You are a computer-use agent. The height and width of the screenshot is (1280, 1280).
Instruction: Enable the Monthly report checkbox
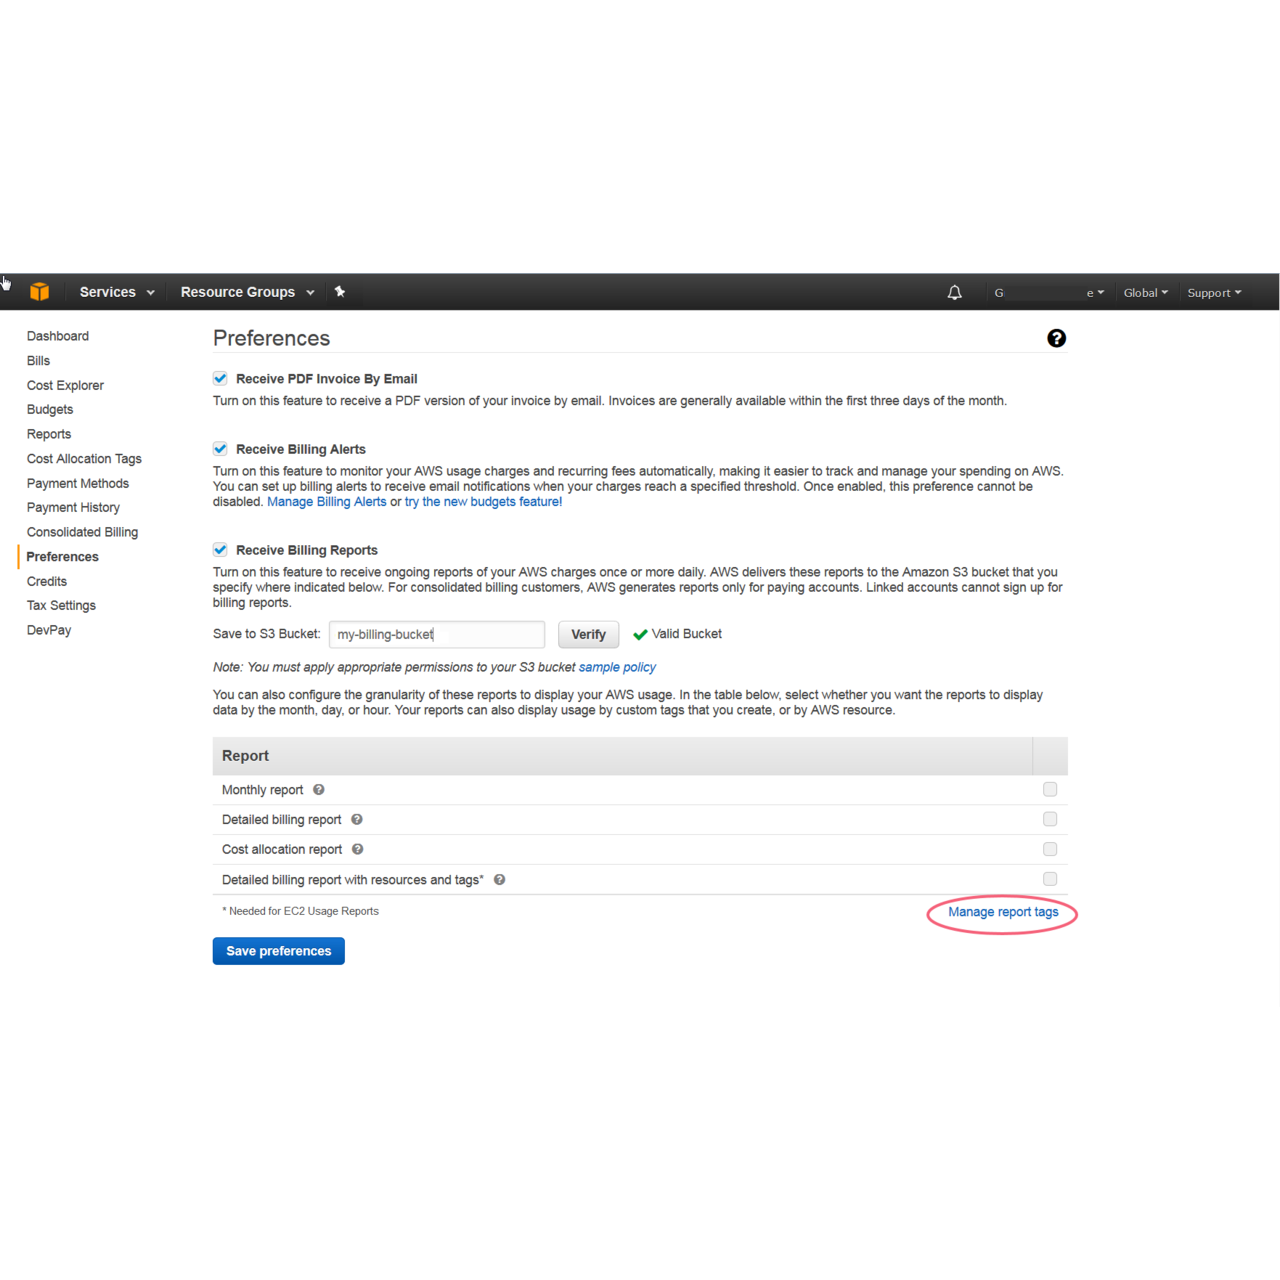[x=1050, y=790]
